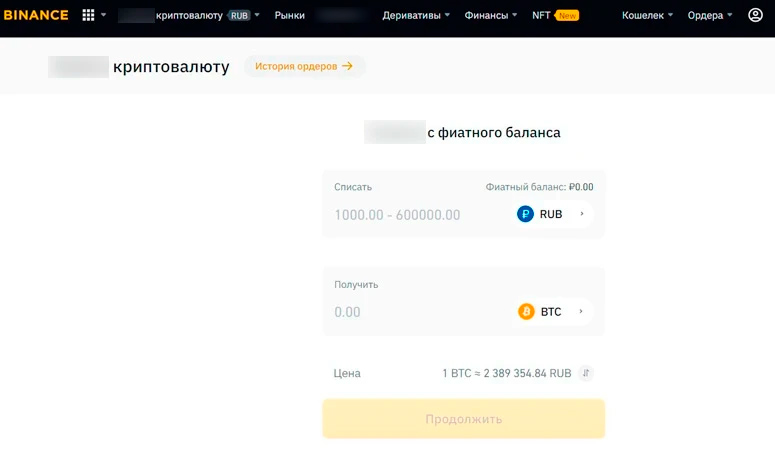This screenshot has width=775, height=454.
Task: Open the user account profile icon
Action: 755,15
